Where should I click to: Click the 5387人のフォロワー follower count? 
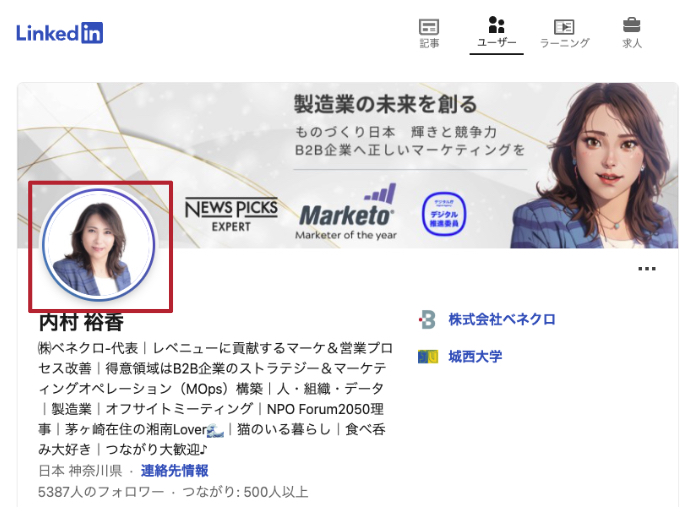(101, 492)
